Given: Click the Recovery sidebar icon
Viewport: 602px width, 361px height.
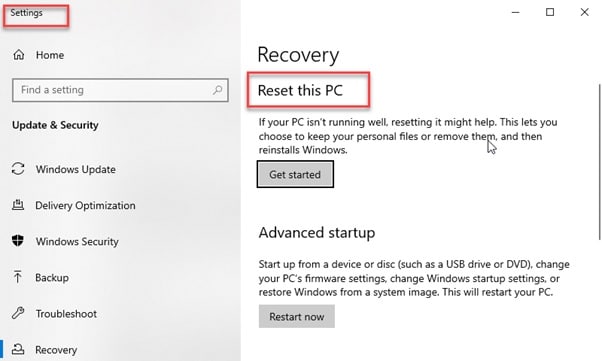Looking at the screenshot, I should click(18, 349).
